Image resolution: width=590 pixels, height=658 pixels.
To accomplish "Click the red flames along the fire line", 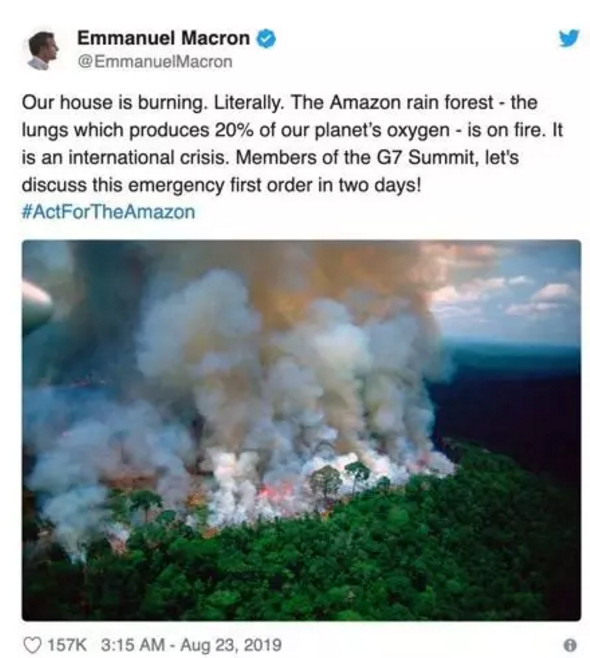I will (x=275, y=492).
